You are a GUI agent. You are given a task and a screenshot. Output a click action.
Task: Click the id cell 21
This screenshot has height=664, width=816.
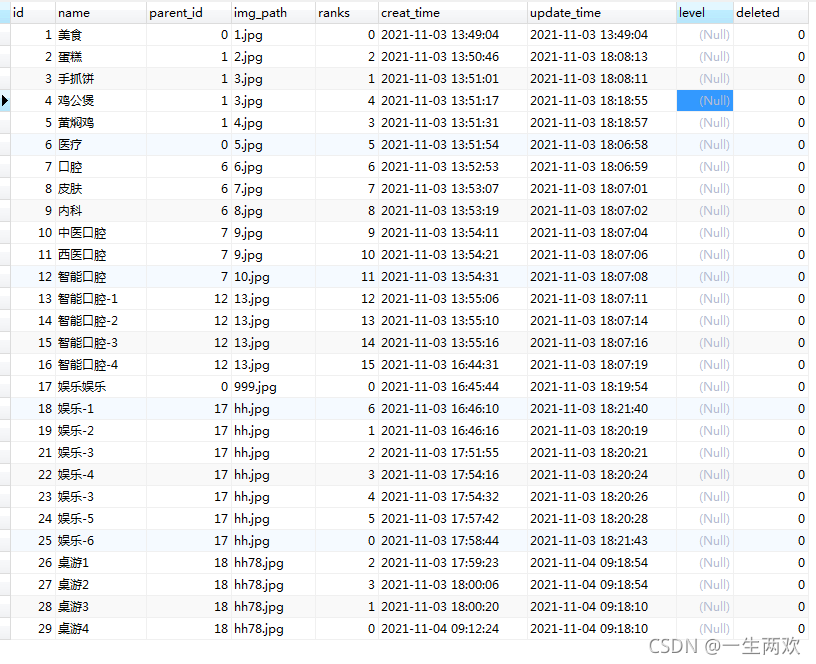33,453
